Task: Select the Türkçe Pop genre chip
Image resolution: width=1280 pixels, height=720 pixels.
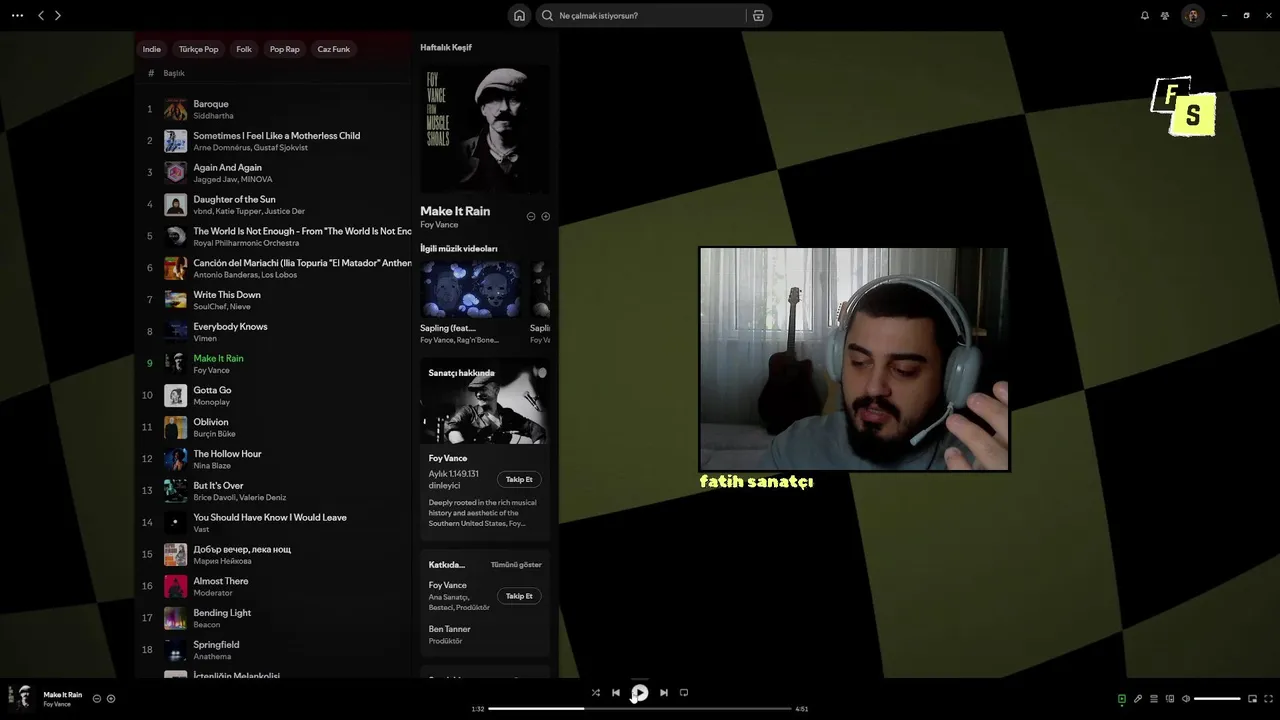Action: [x=199, y=49]
